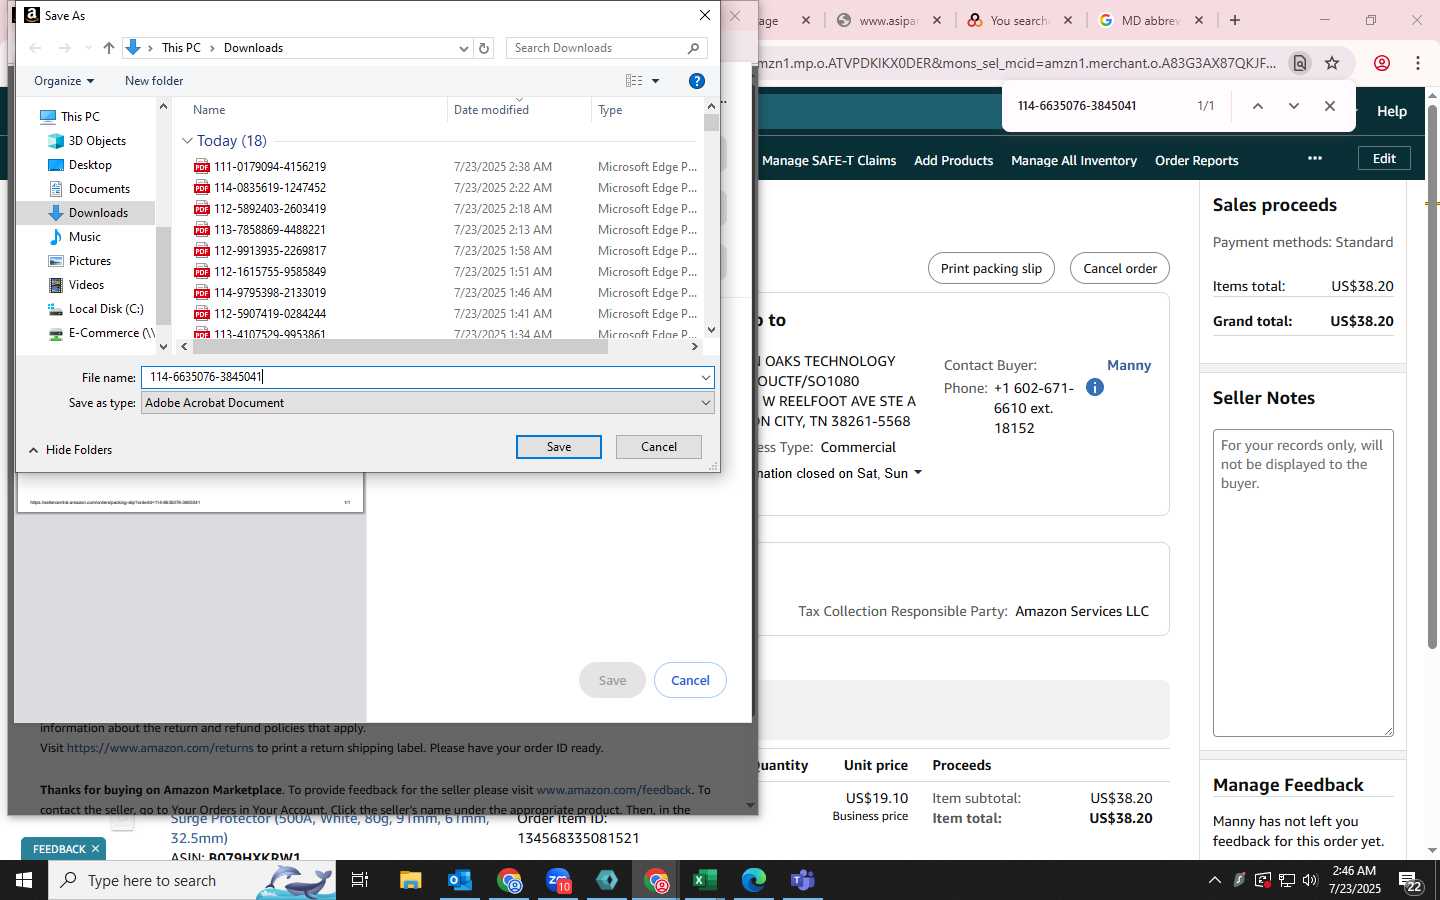1440x900 pixels.
Task: Select Music folder in tree
Action: tap(85, 237)
